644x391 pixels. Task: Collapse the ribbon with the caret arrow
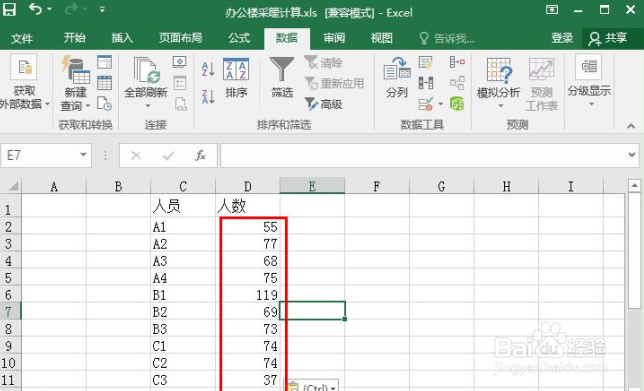coord(631,126)
